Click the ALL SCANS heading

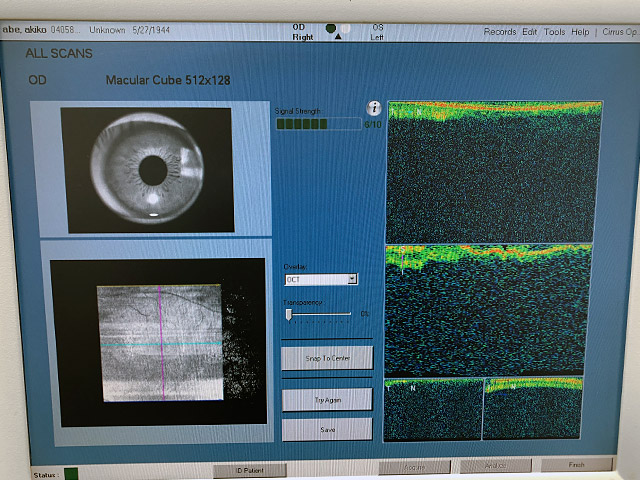coord(59,53)
